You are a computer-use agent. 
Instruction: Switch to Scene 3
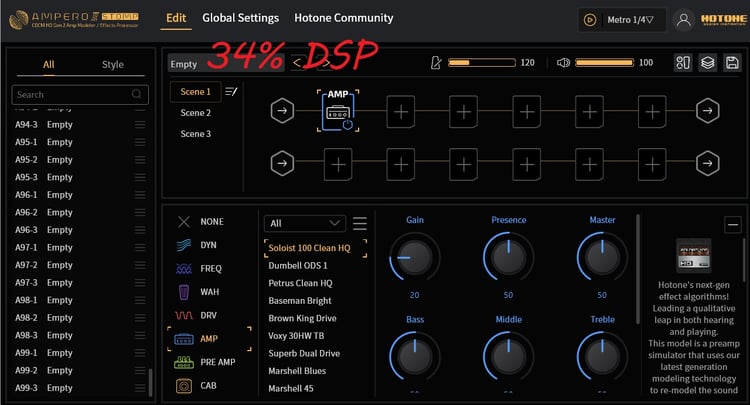click(196, 134)
